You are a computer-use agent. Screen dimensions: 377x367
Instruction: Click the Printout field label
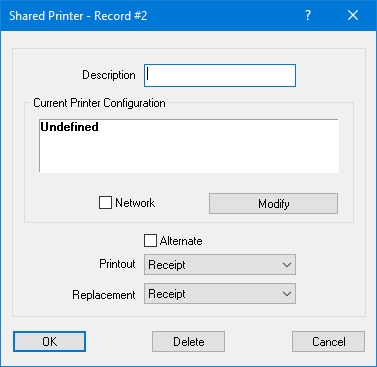pyautogui.click(x=117, y=264)
